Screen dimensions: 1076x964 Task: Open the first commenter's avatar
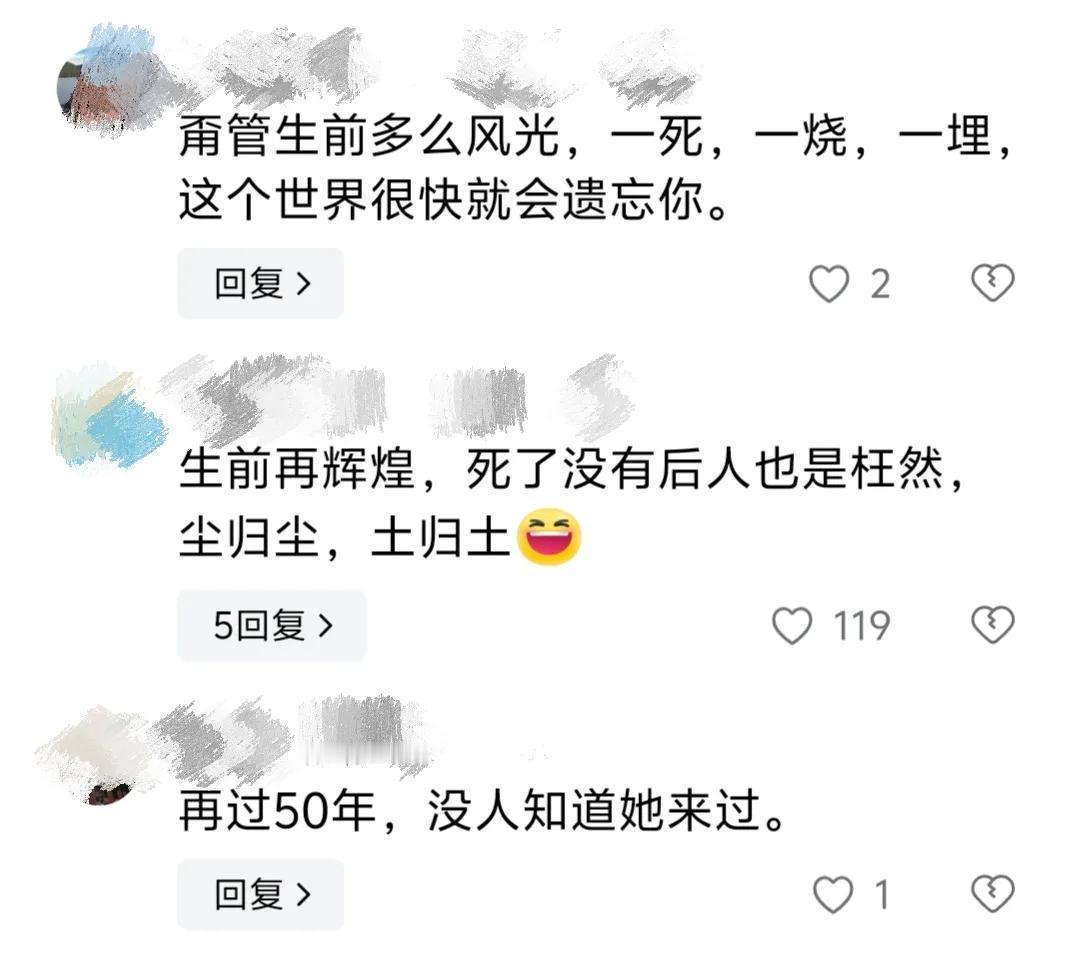point(106,84)
